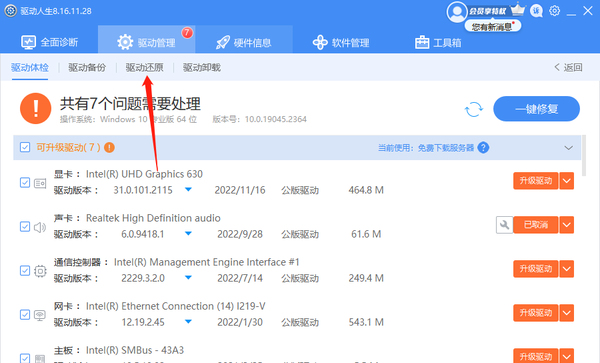Expand options arrow for Ethernet upgrade button

pos(567,313)
